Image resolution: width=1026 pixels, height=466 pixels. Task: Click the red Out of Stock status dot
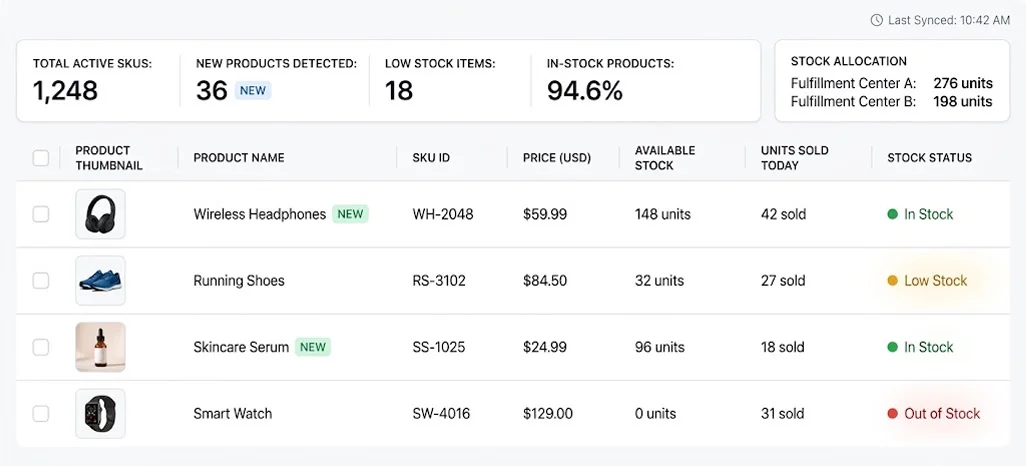pyautogui.click(x=893, y=414)
